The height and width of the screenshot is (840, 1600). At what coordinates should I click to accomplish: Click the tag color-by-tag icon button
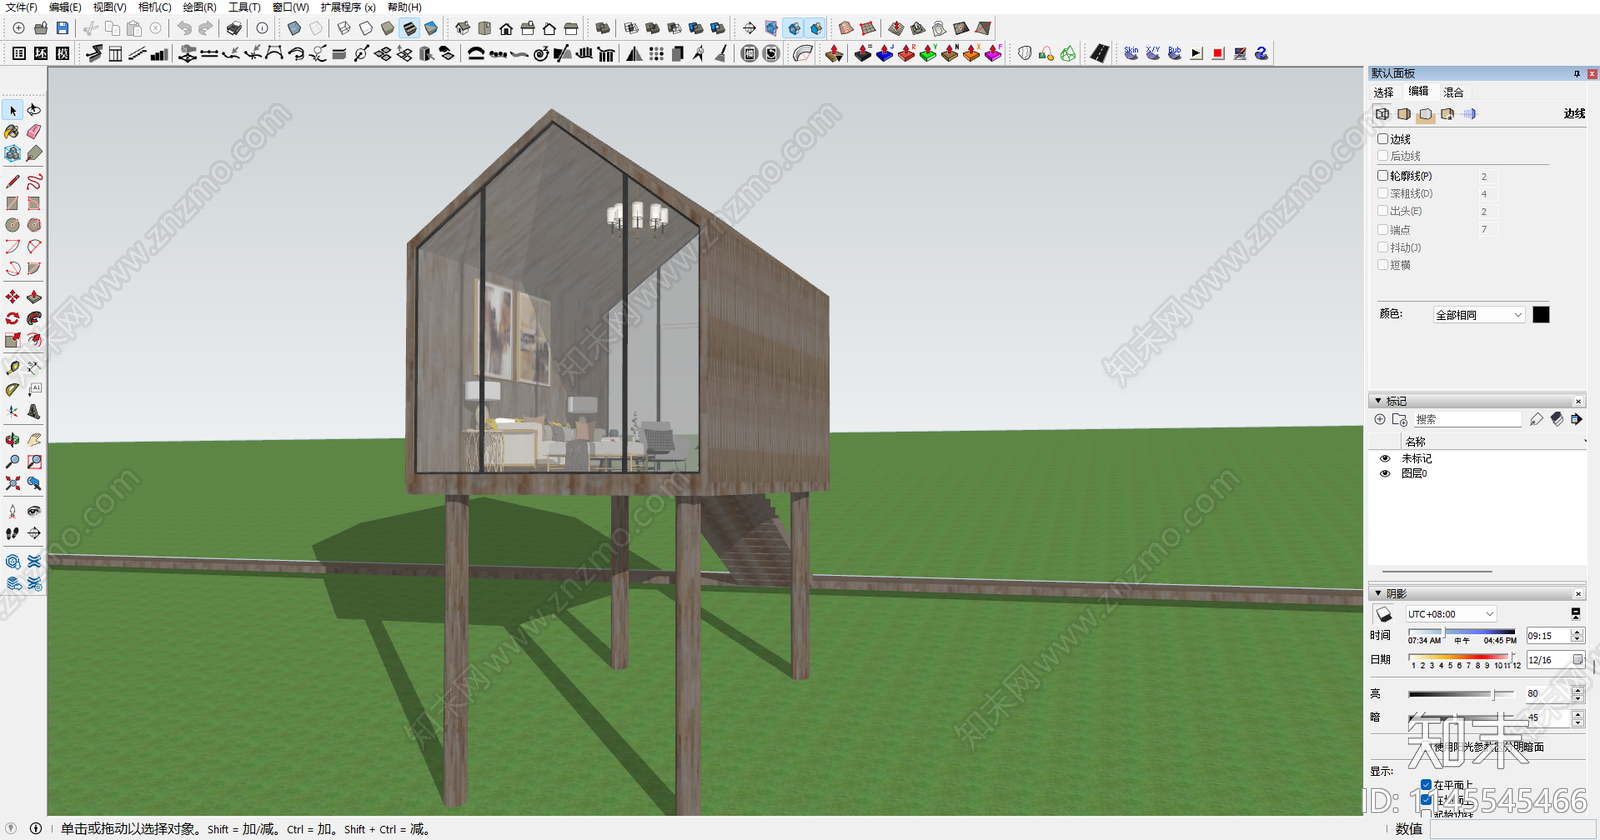pyautogui.click(x=1557, y=419)
